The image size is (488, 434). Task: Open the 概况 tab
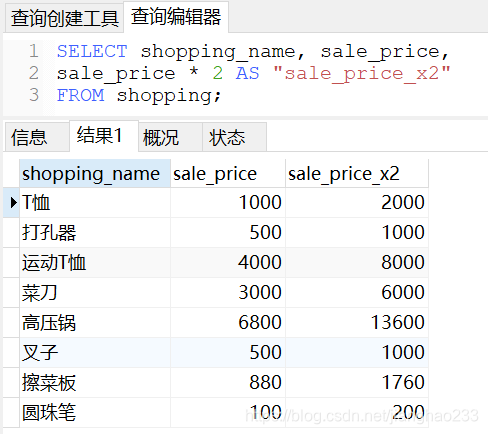(170, 137)
